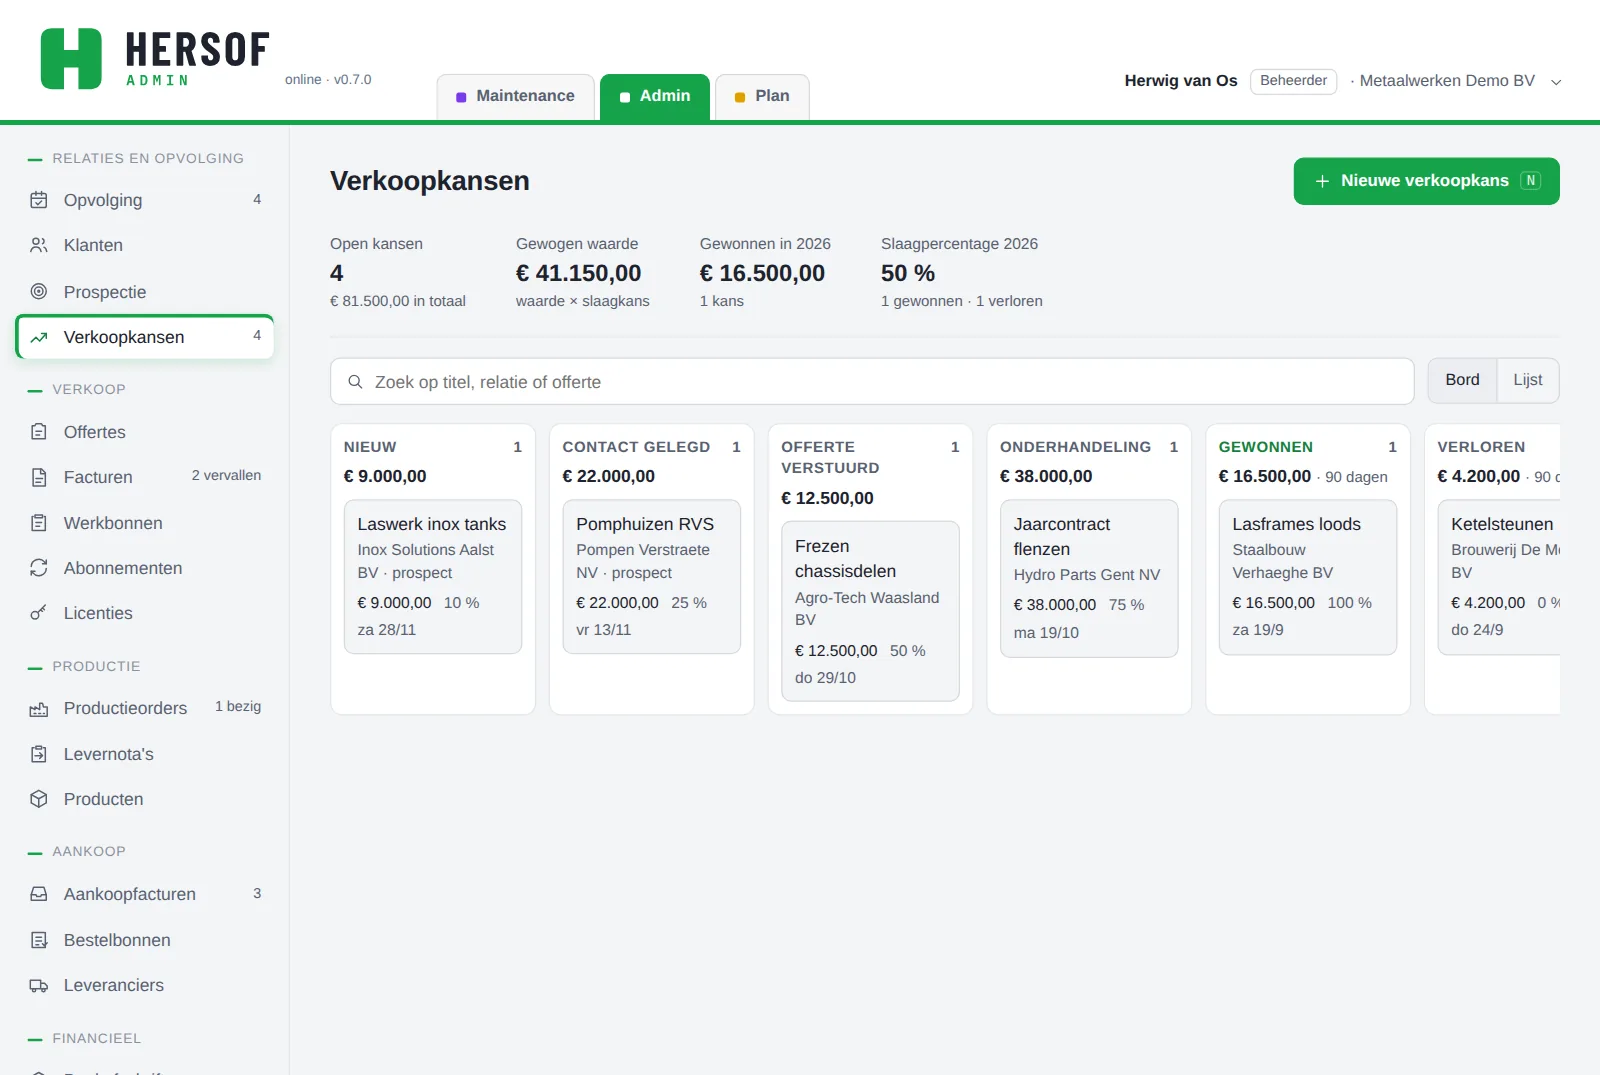Click the '1 bezig' badge on Productieorders
Viewport: 1600px width, 1075px height.
(238, 707)
